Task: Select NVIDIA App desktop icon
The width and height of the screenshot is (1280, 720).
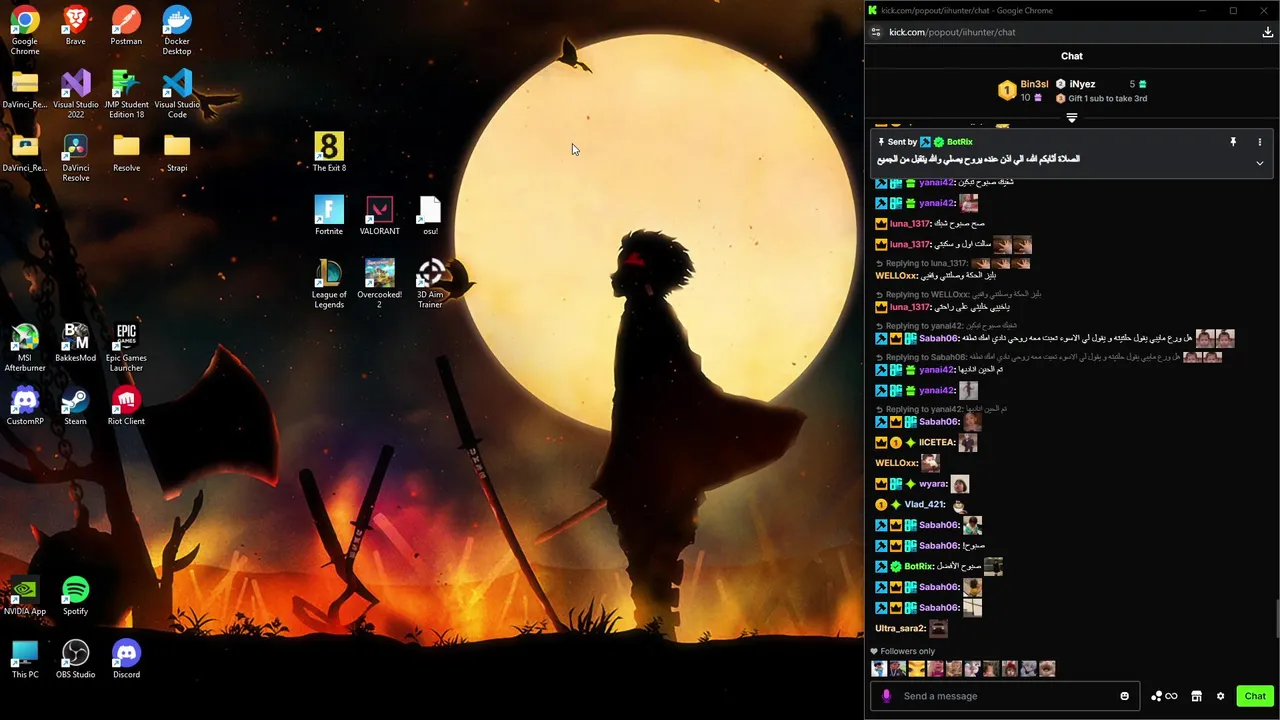Action: [25, 596]
